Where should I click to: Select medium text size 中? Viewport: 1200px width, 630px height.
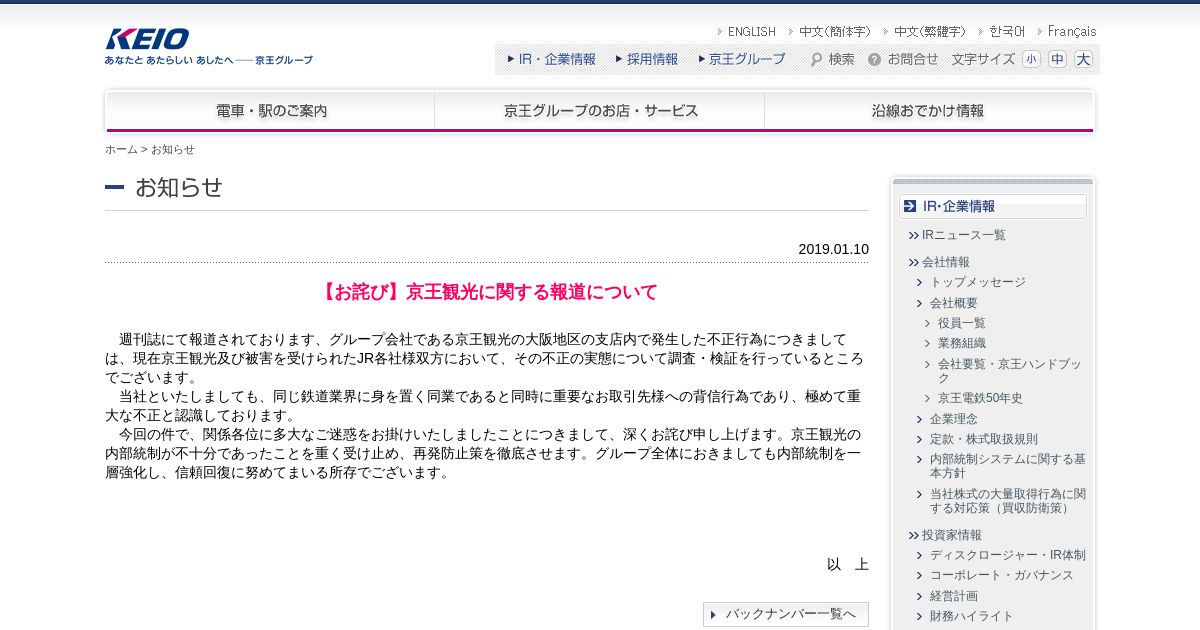click(x=1057, y=59)
